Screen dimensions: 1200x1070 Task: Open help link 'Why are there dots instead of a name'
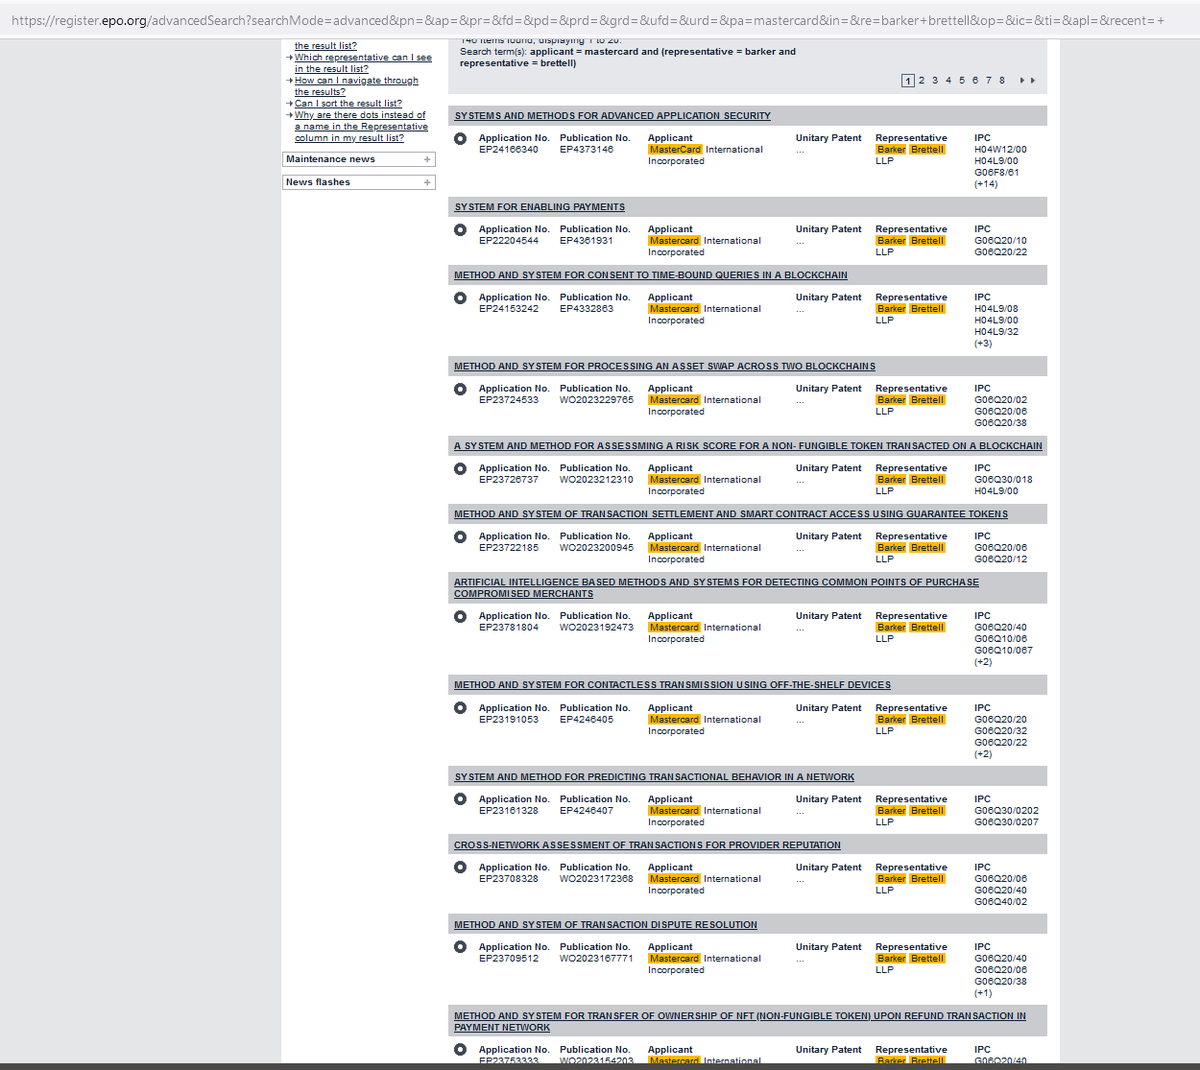pyautogui.click(x=361, y=126)
